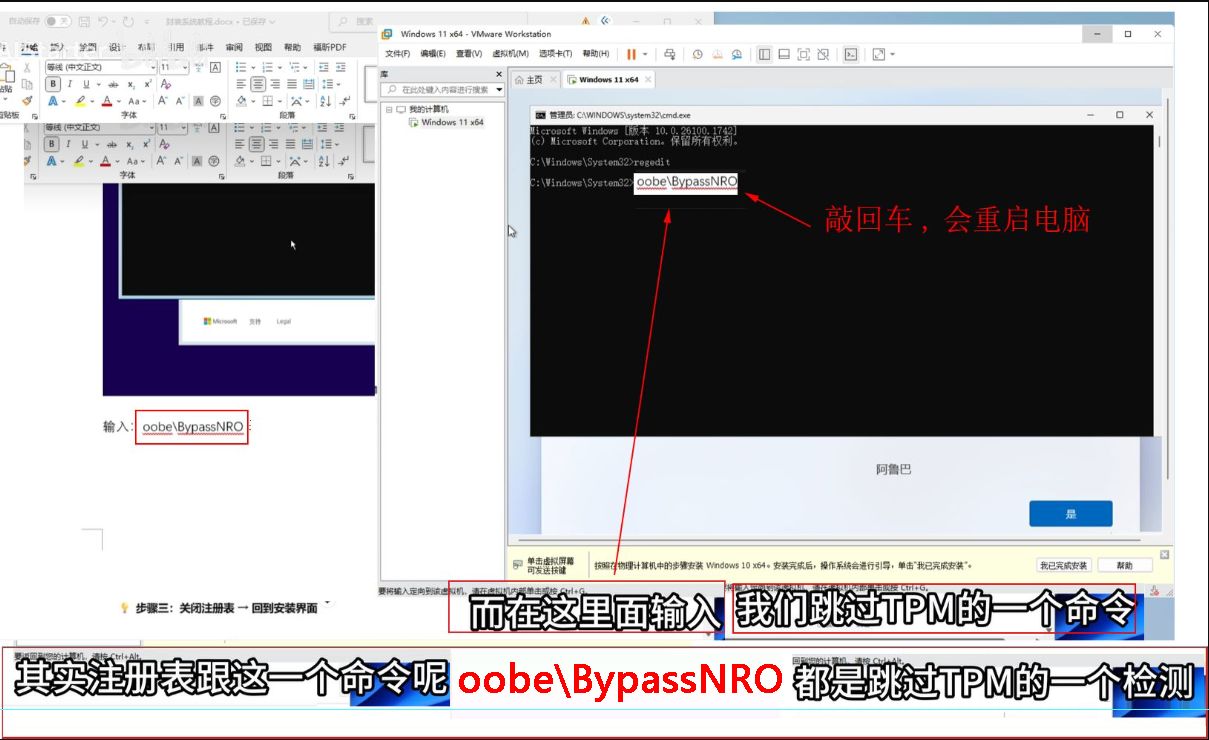
Task: Select Windows 11 x64 in the library tree
Action: click(452, 122)
